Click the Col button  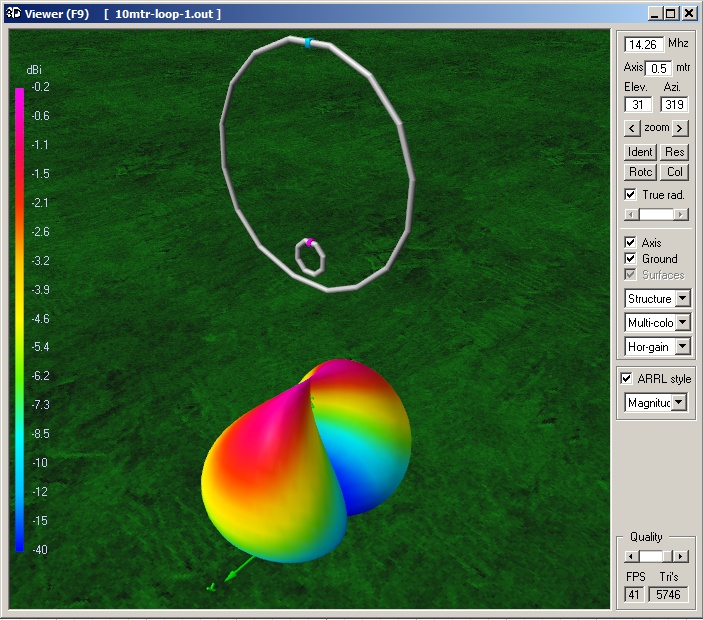[x=674, y=172]
